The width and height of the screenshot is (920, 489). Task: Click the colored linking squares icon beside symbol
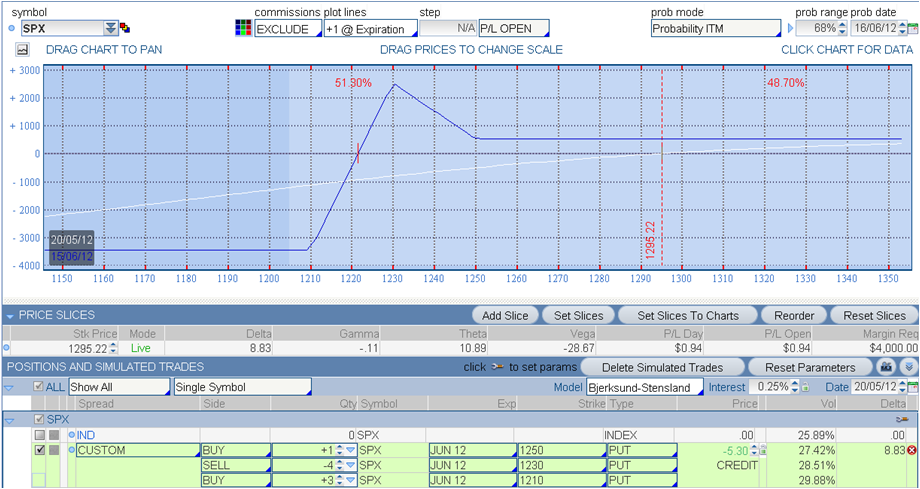click(125, 28)
